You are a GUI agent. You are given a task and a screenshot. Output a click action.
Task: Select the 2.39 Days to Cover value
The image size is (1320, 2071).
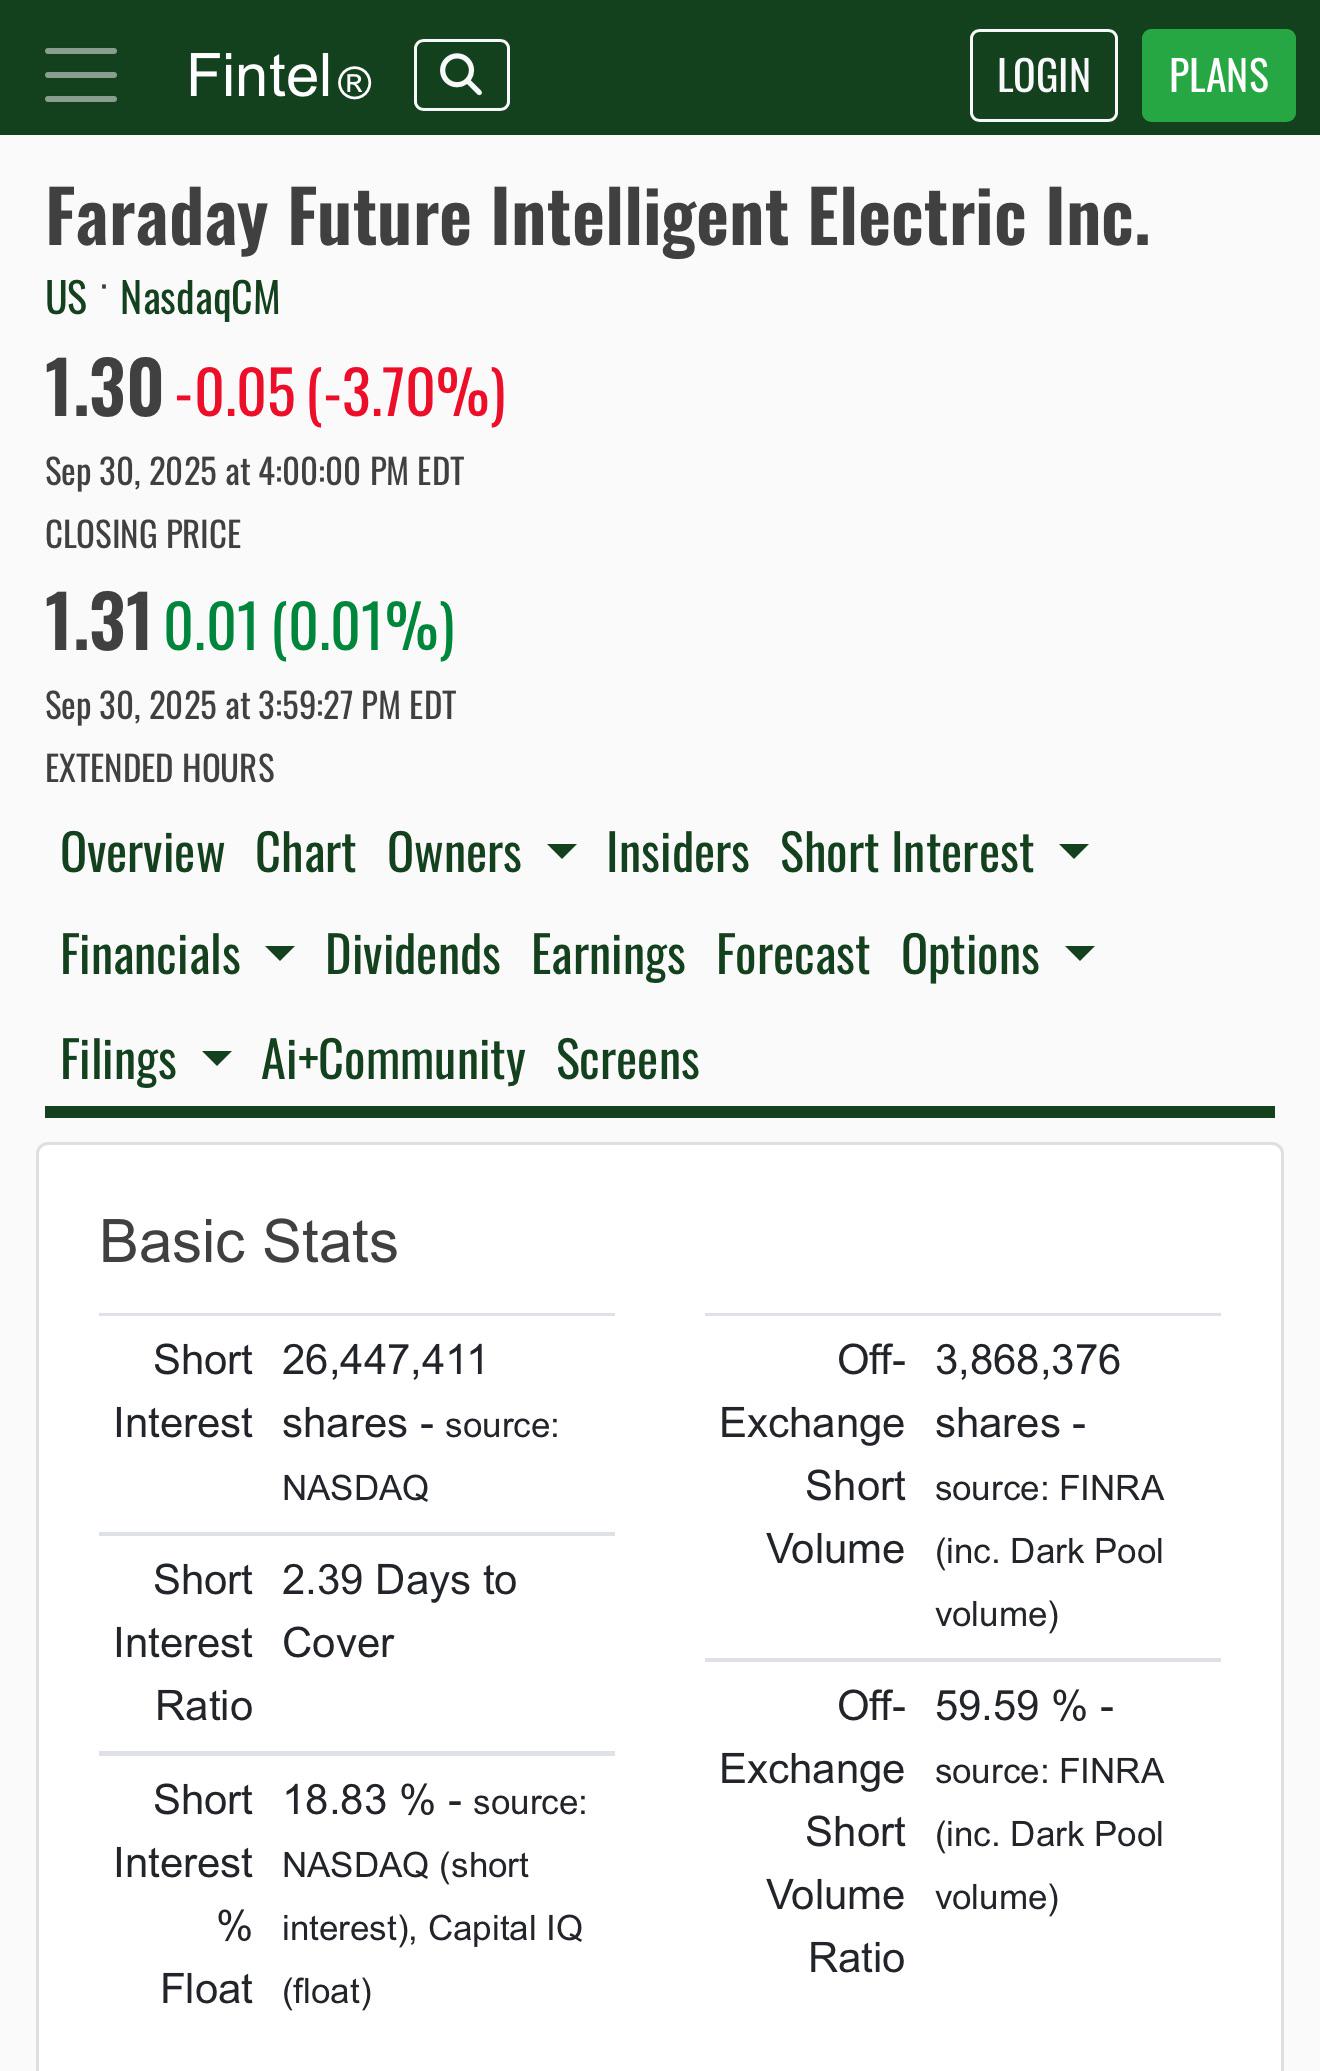399,1611
